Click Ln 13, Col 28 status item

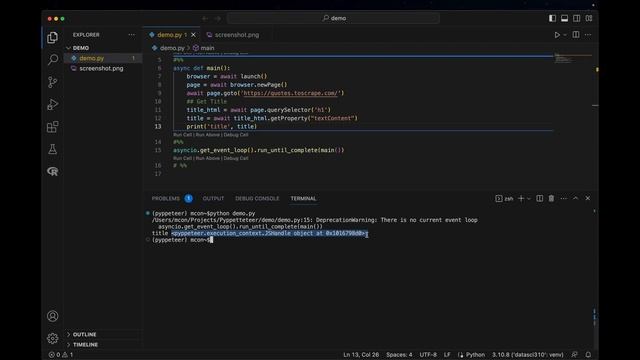[361, 355]
